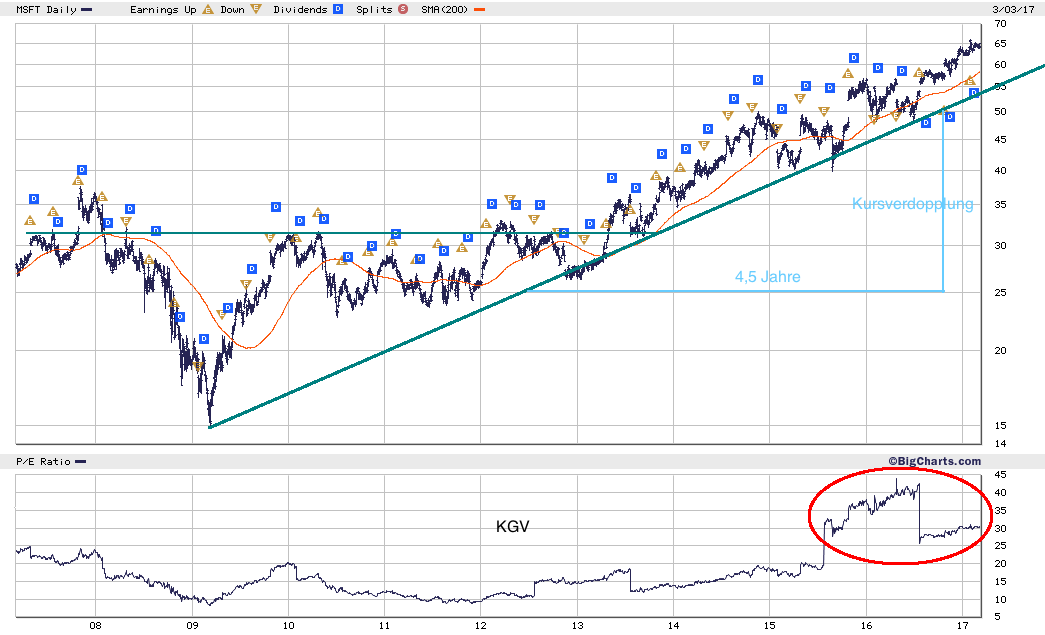Click the 70 label on price axis
This screenshot has height=635, width=1045.
(x=1000, y=24)
